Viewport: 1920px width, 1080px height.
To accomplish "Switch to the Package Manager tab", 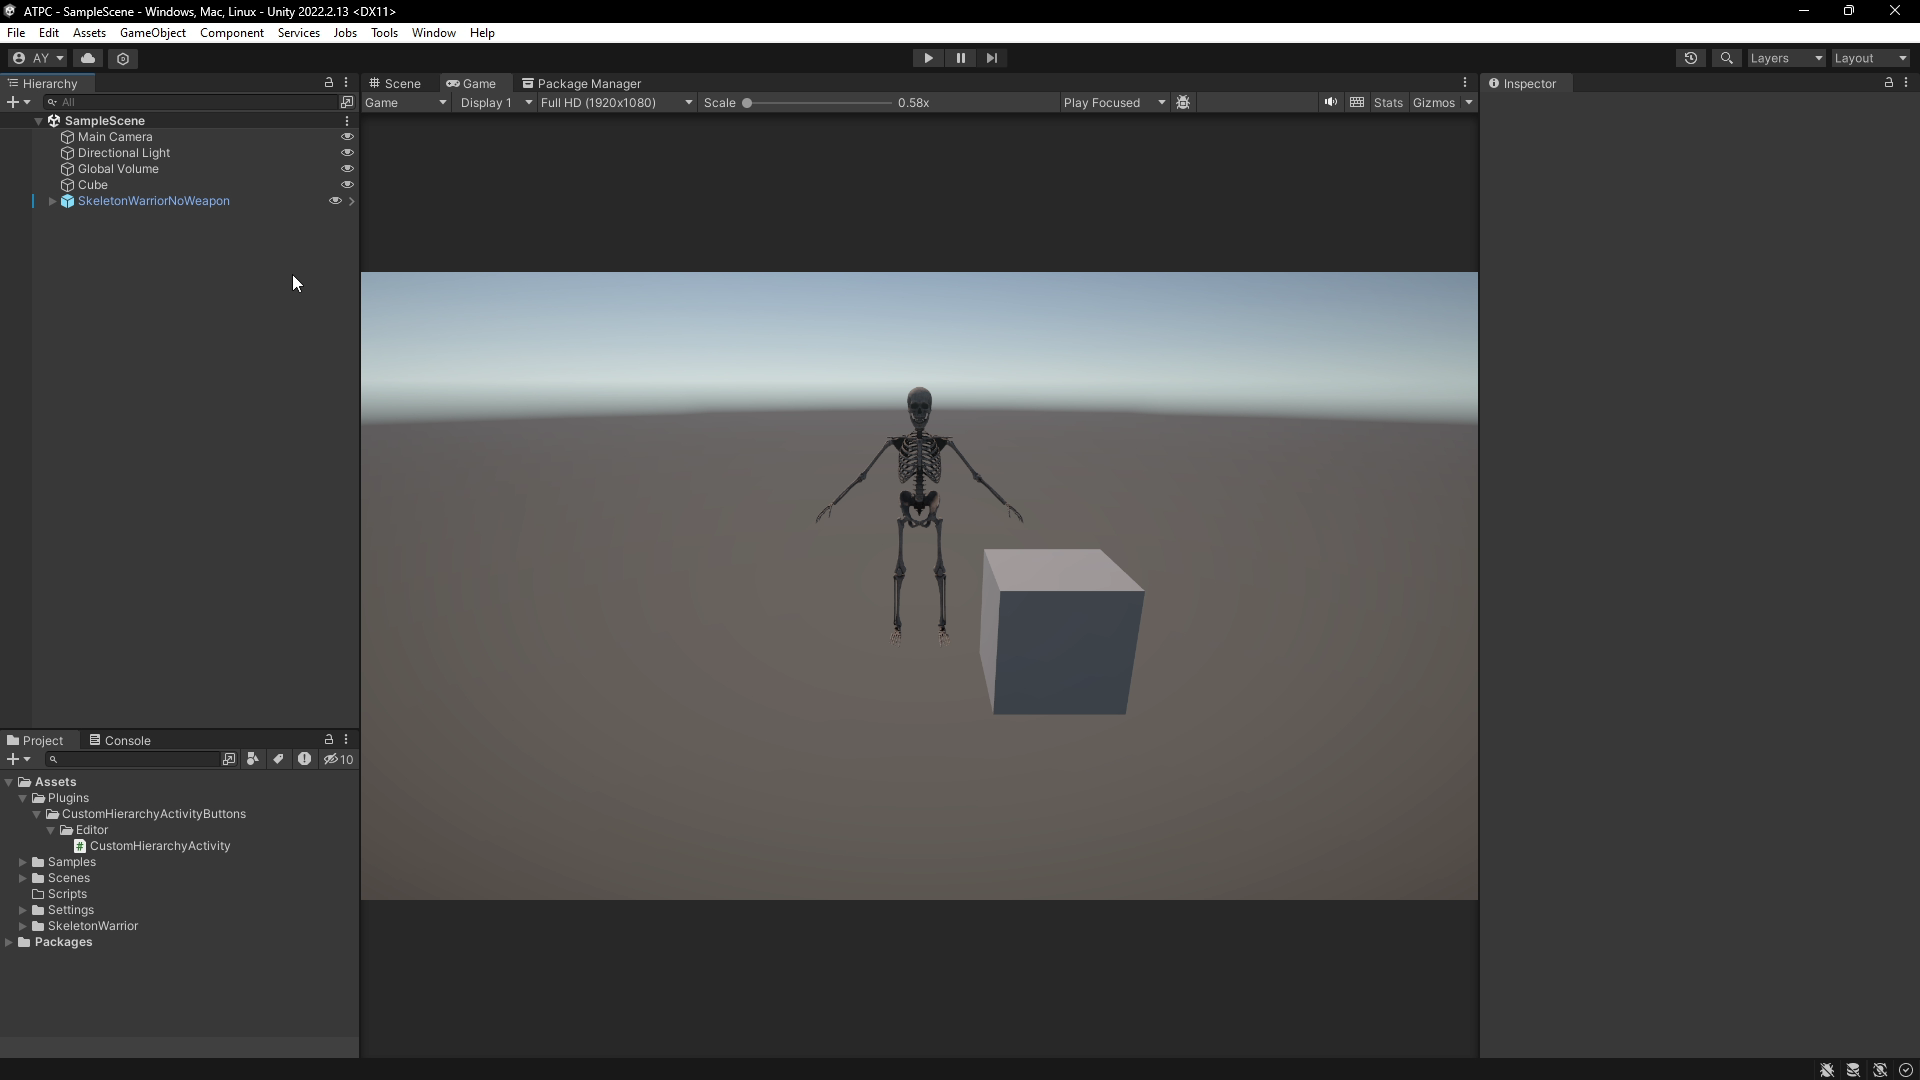I will [591, 83].
